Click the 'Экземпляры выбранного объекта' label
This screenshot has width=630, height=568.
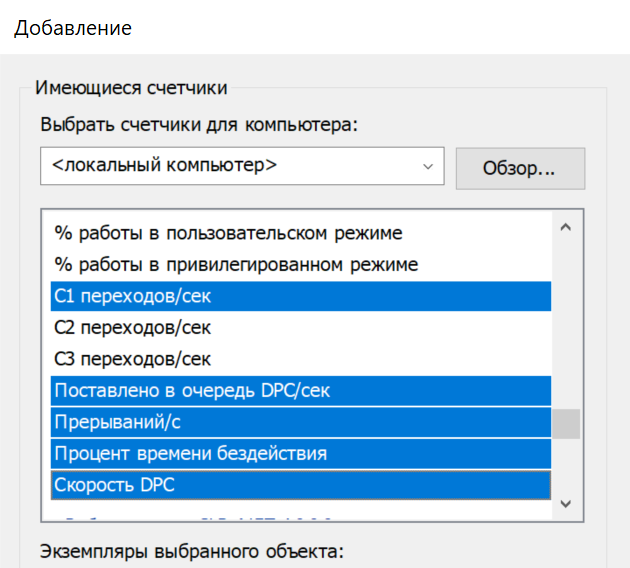[x=191, y=551]
